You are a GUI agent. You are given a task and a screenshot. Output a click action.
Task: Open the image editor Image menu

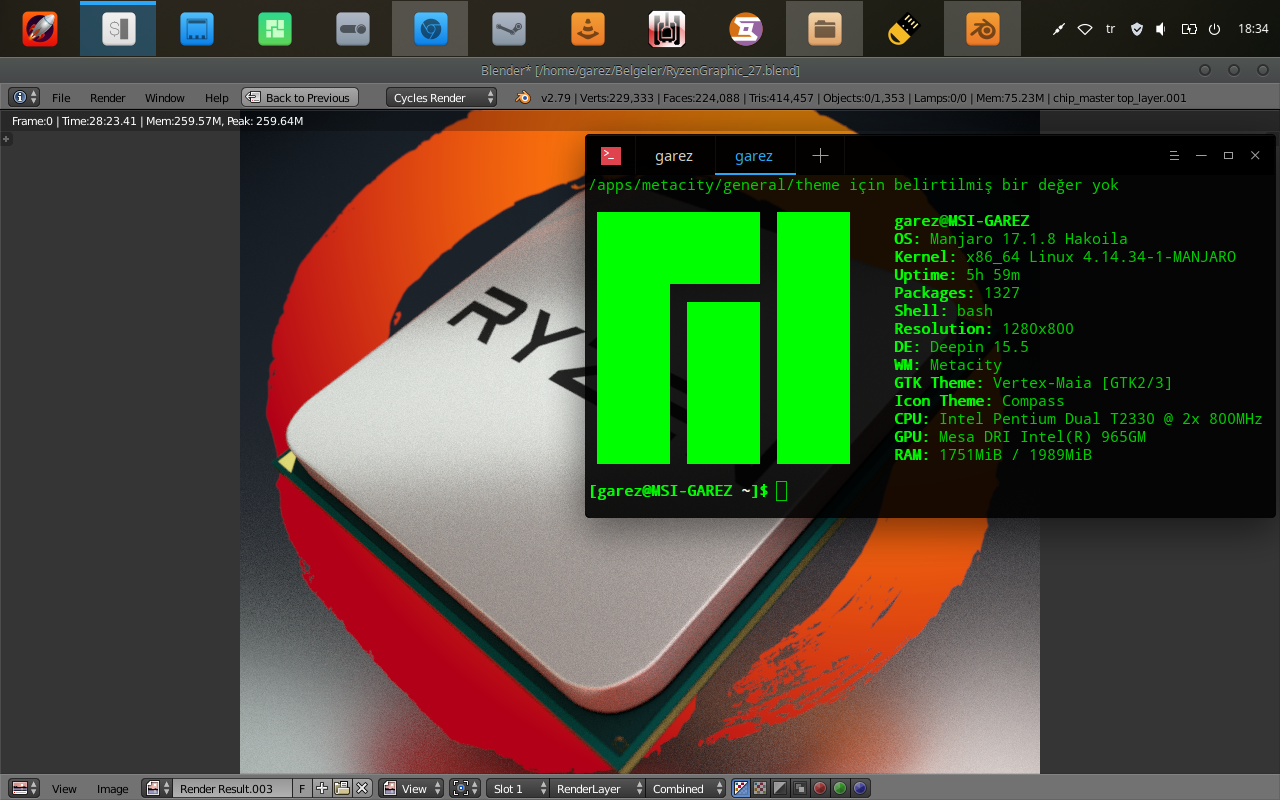point(112,788)
